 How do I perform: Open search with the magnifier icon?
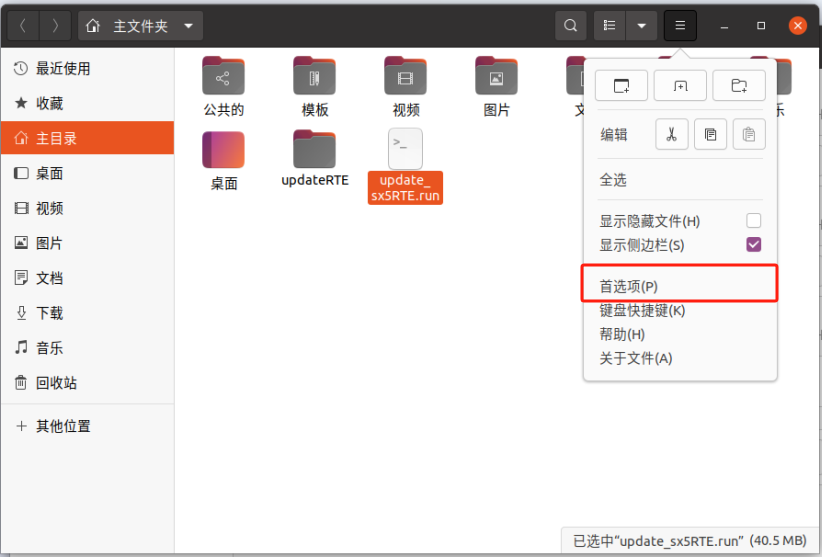point(570,26)
